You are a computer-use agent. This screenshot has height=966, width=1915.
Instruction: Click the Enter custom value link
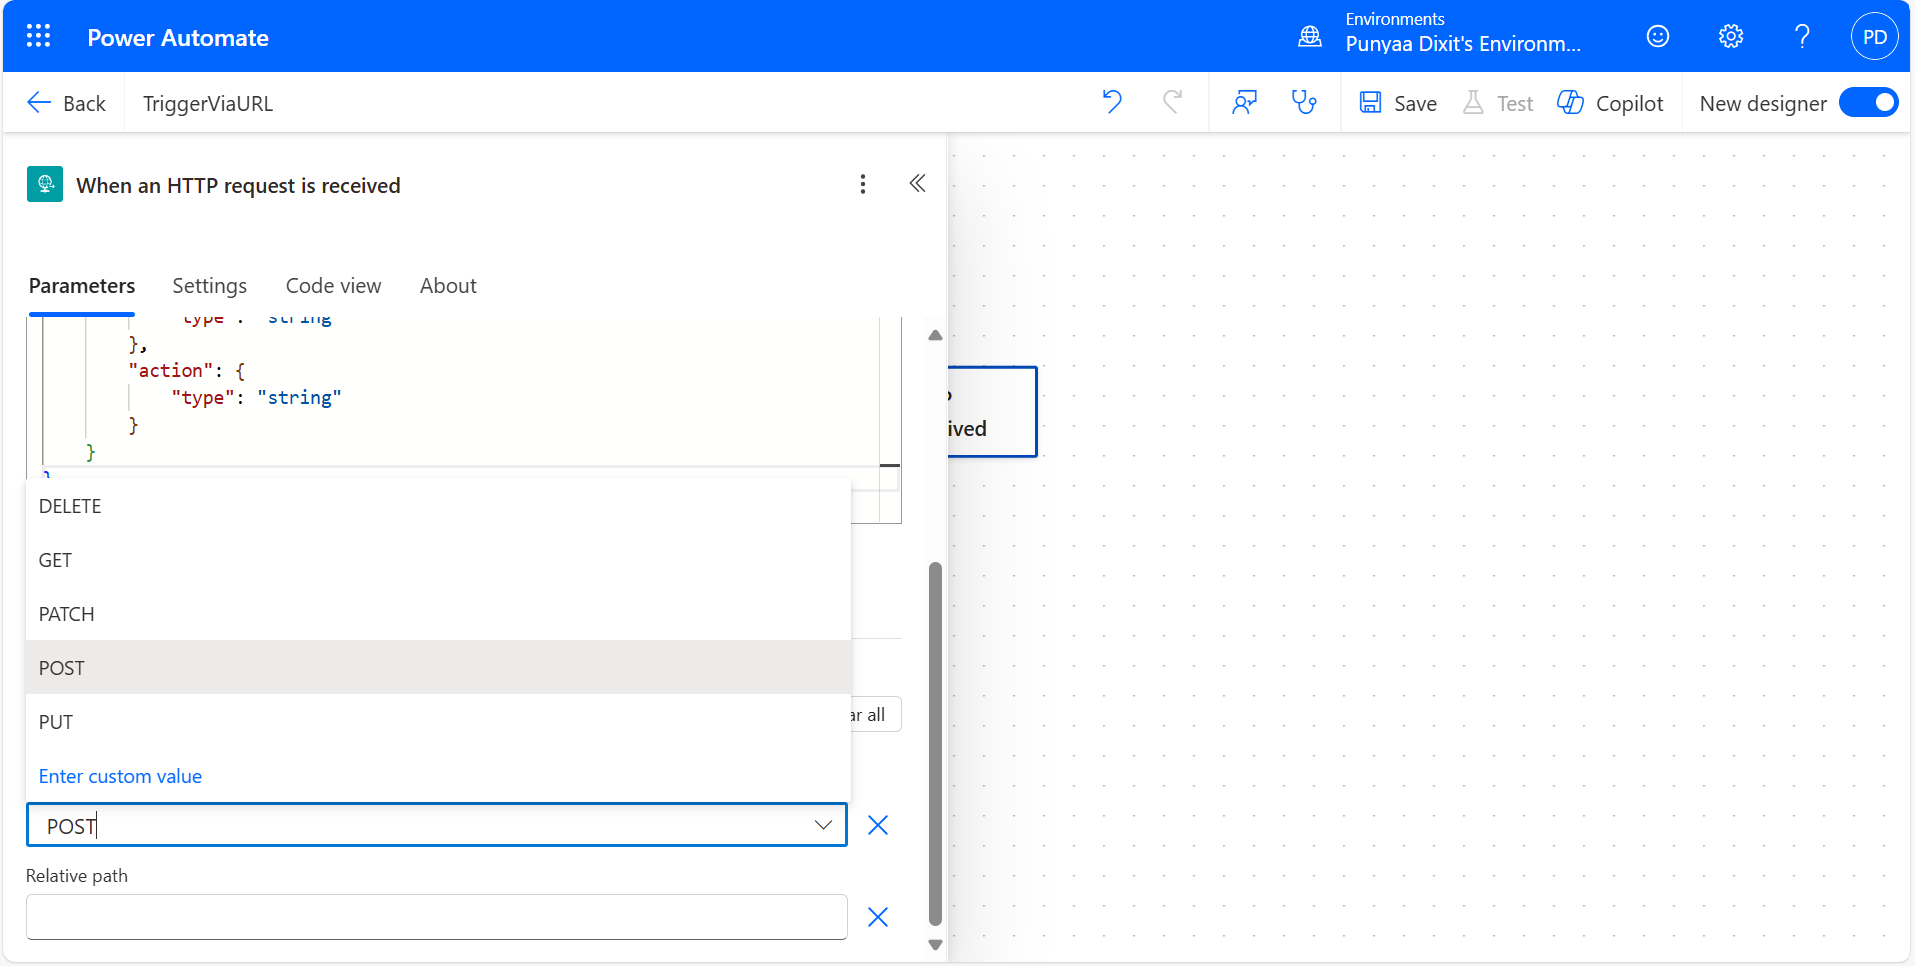[x=120, y=776]
